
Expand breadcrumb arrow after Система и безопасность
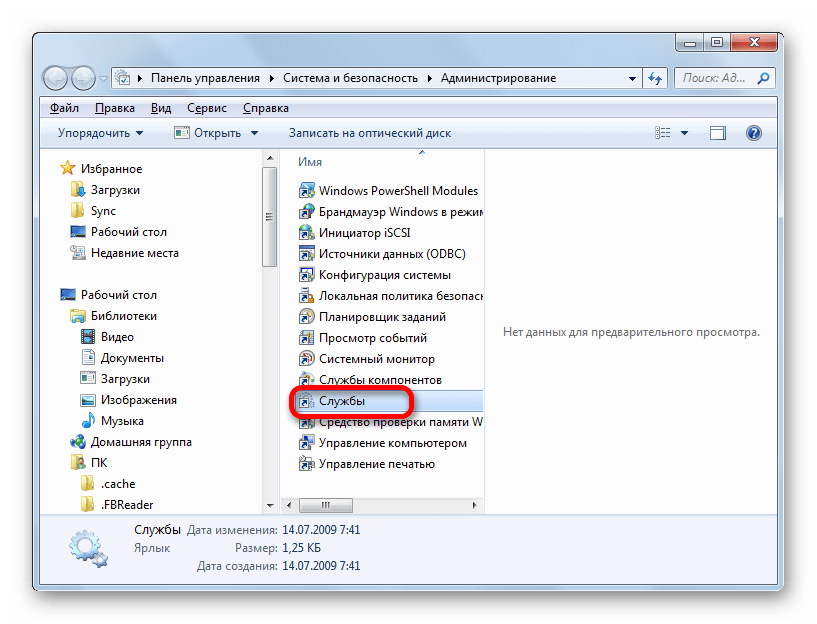[429, 79]
